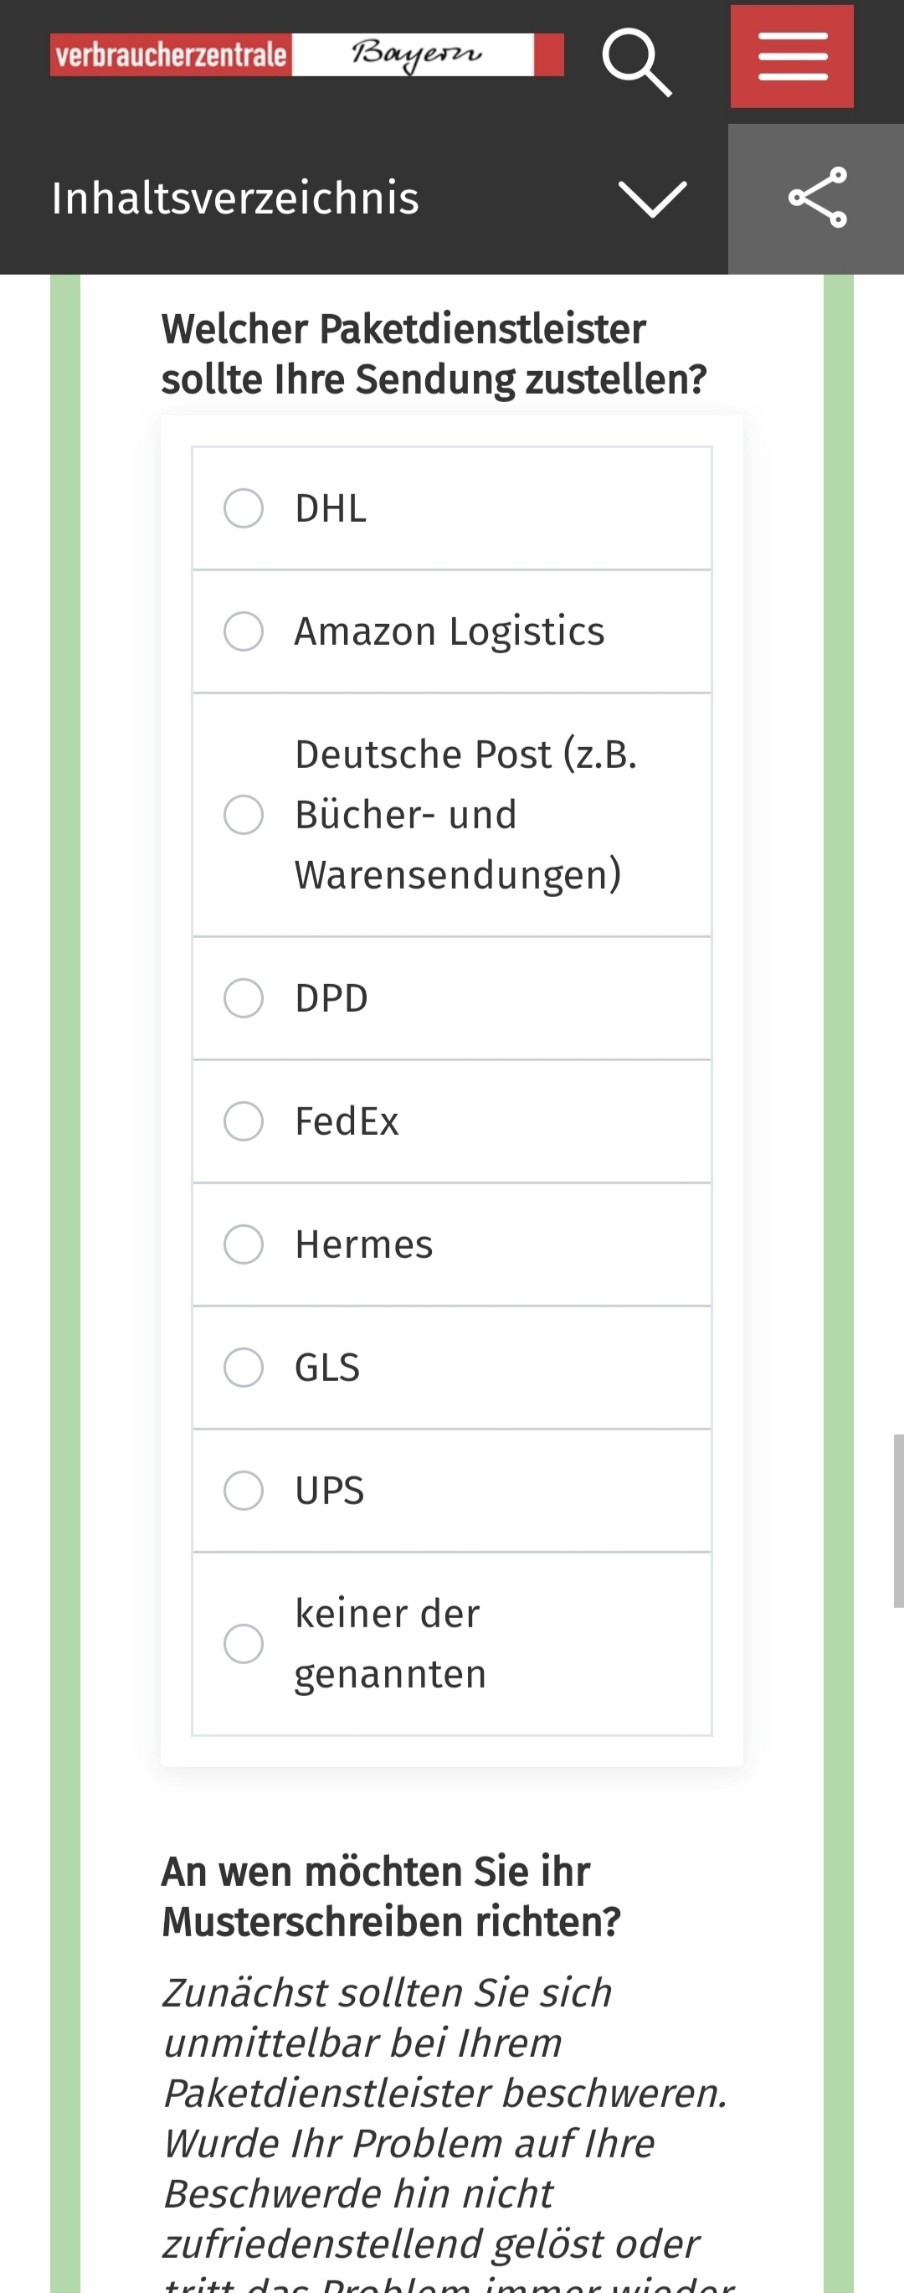Click the verbraucherzentrale Bayern logo

click(307, 55)
